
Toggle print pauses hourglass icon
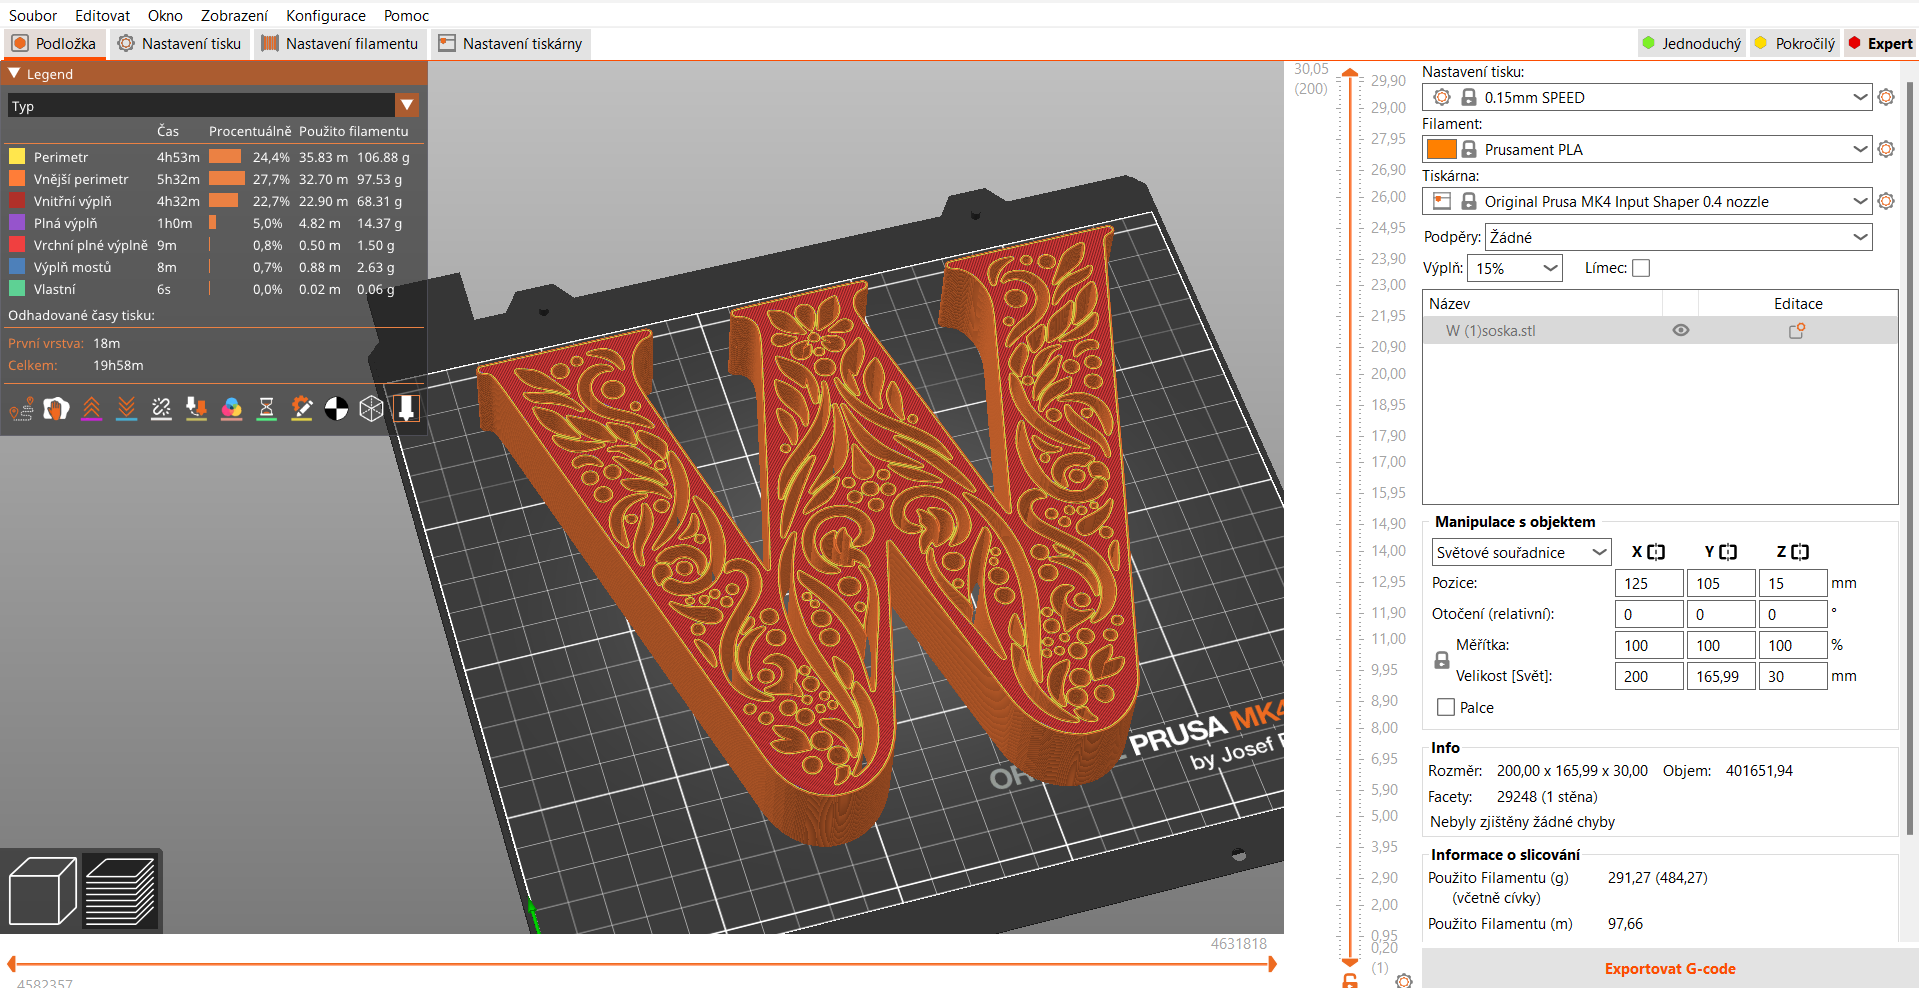(x=266, y=408)
